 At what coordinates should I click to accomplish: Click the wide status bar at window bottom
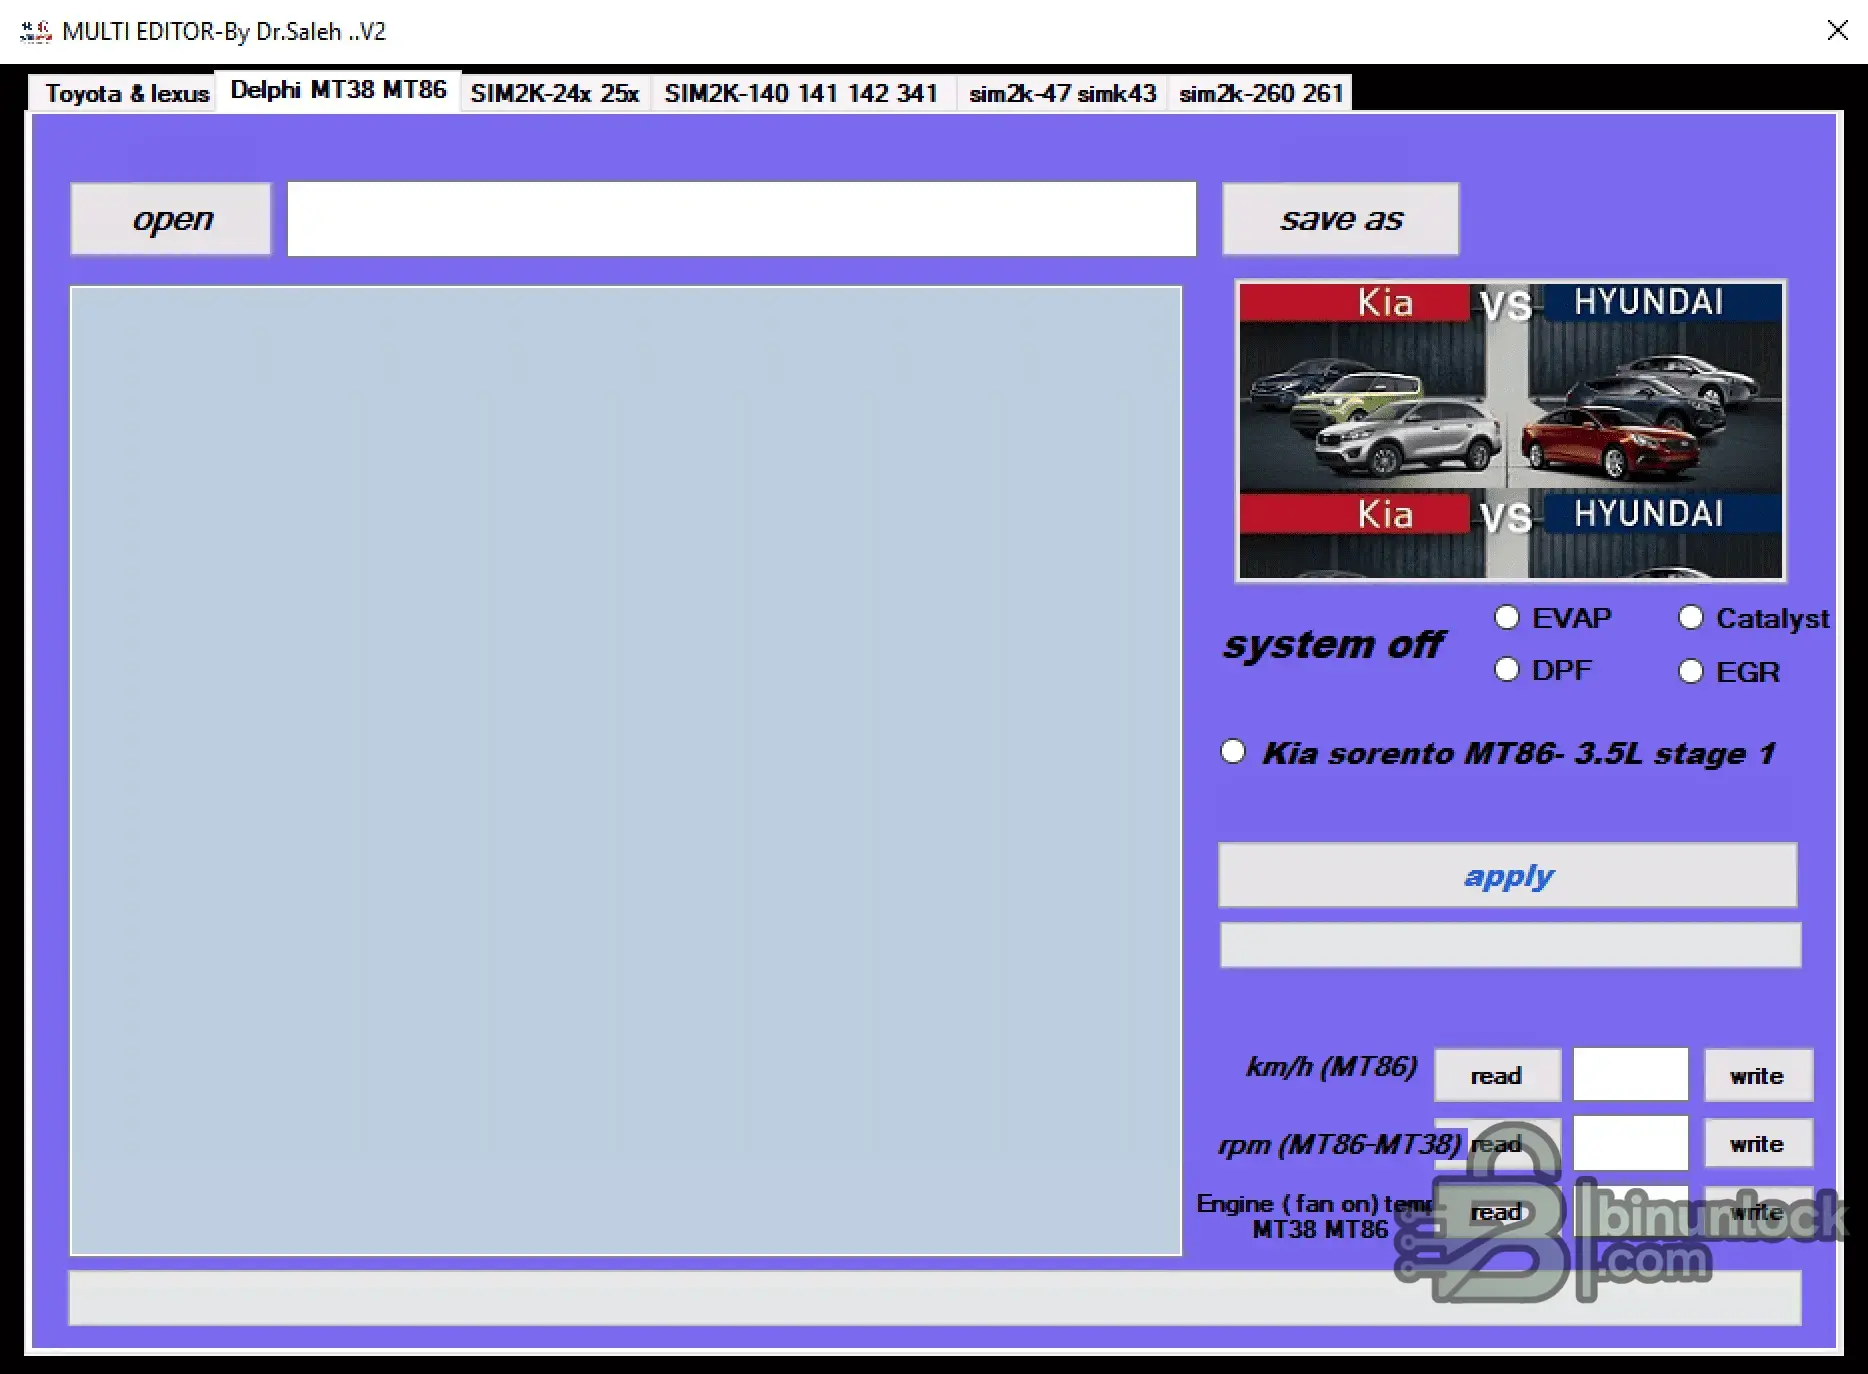coord(935,1298)
